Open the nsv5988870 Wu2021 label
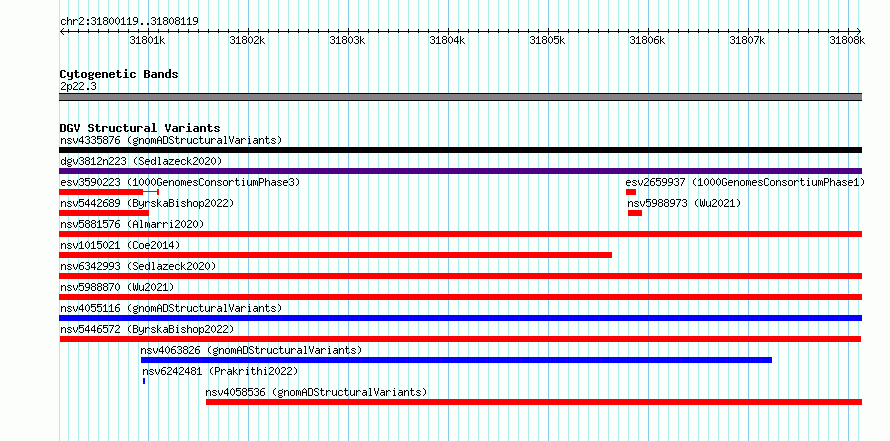Screen dimensions: 890x441 click(x=117, y=287)
